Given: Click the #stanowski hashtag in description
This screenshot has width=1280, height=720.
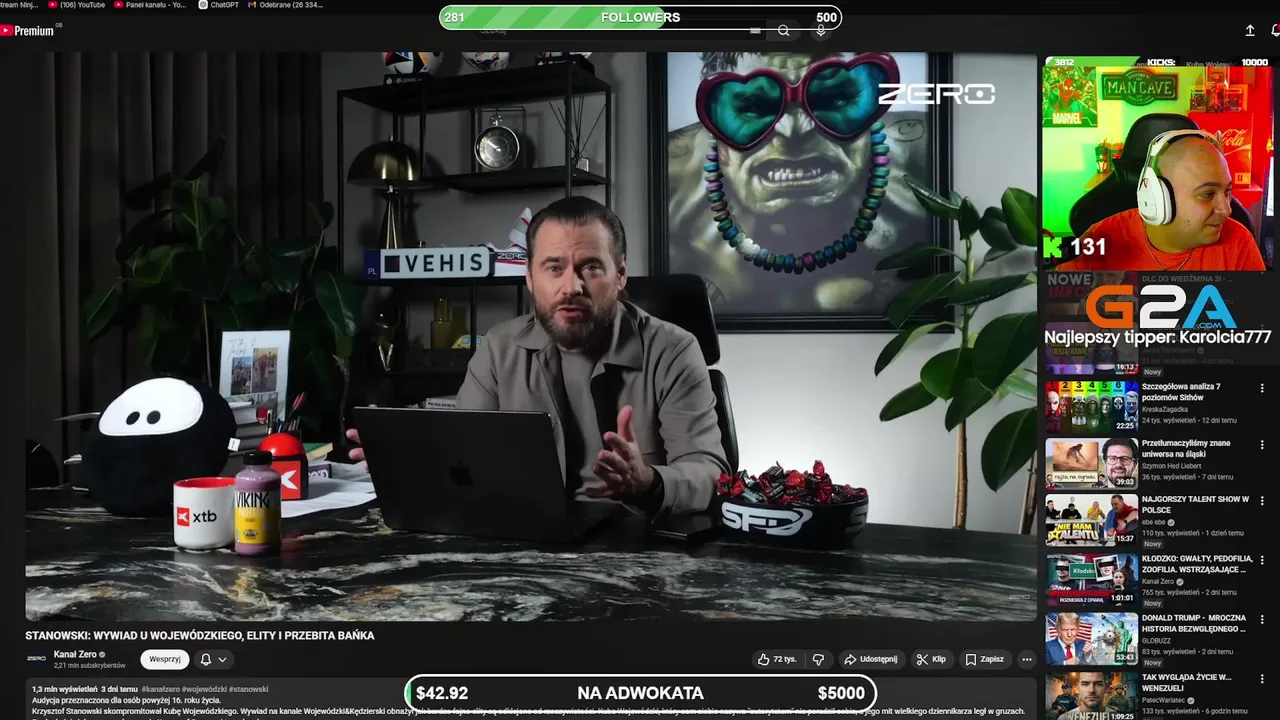Looking at the screenshot, I should point(249,689).
